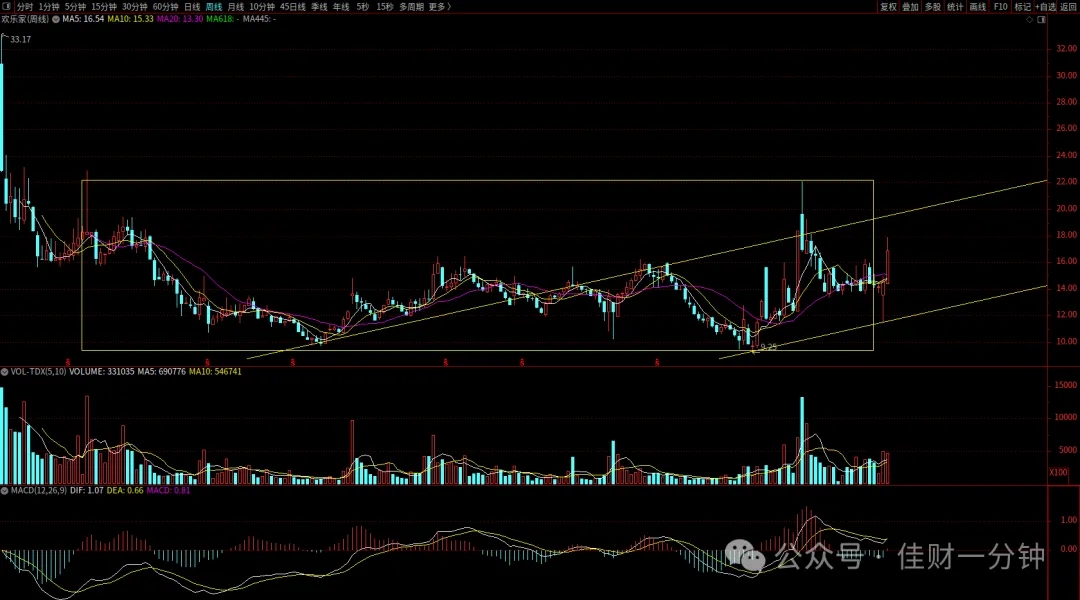
Task: Click the 复权 adjustment button
Action: pyautogui.click(x=889, y=7)
